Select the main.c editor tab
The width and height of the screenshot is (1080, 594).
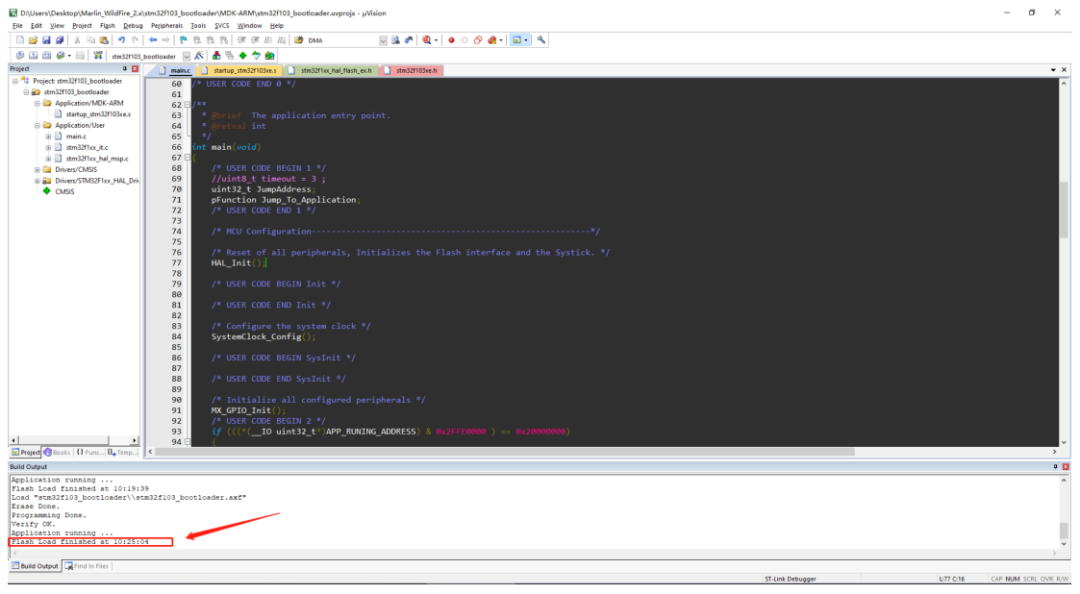pyautogui.click(x=175, y=70)
